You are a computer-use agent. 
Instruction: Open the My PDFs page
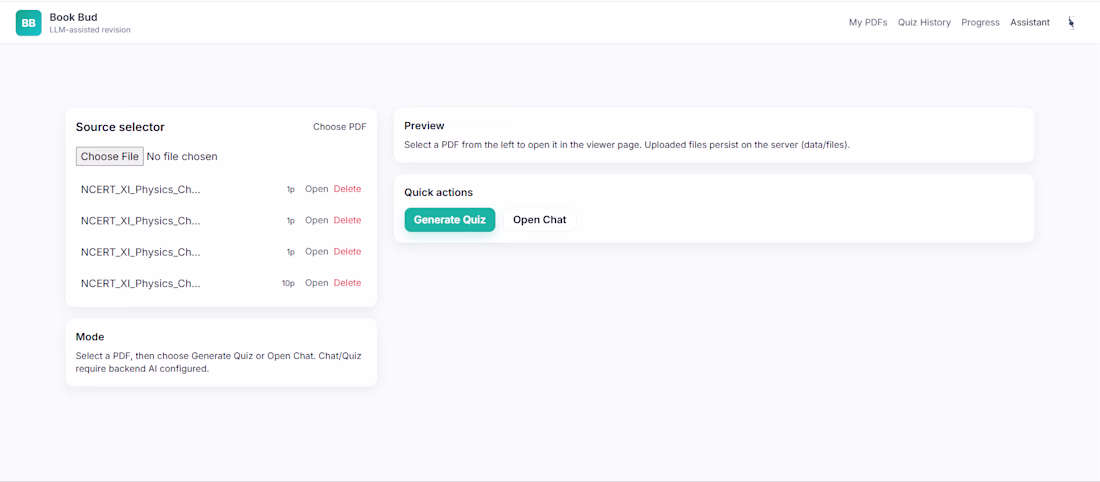pos(868,22)
